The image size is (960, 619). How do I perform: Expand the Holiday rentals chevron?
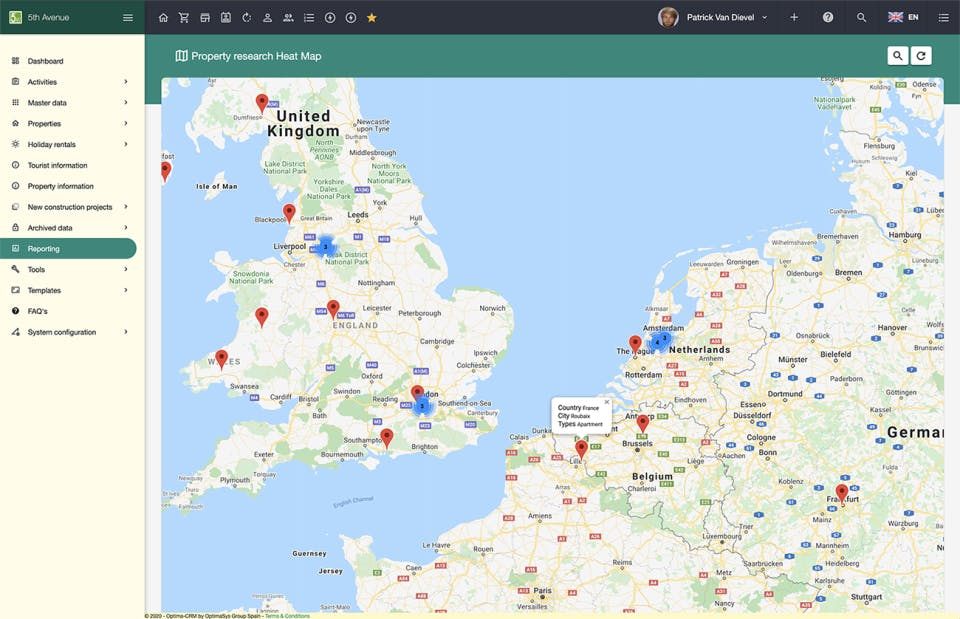point(126,144)
